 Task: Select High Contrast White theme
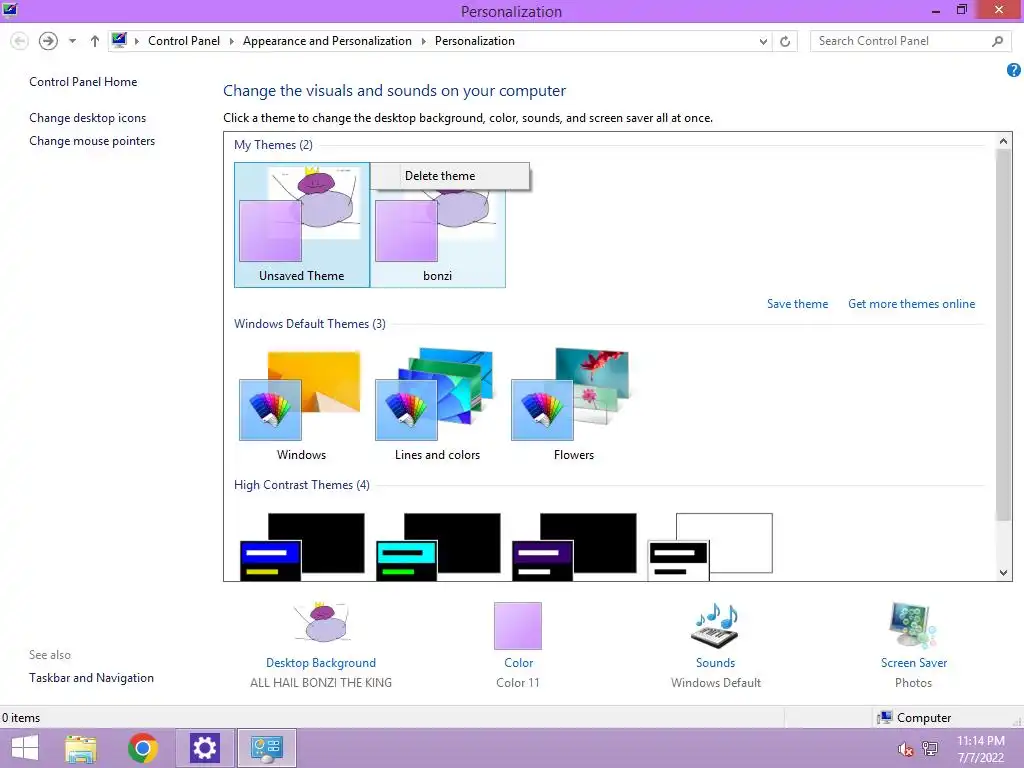(711, 547)
